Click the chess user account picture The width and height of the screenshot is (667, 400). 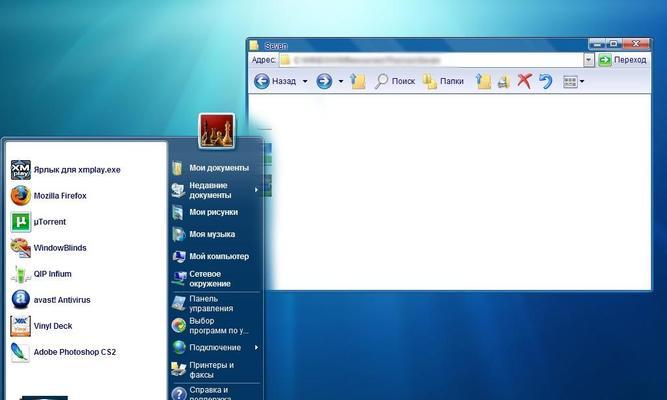(217, 131)
